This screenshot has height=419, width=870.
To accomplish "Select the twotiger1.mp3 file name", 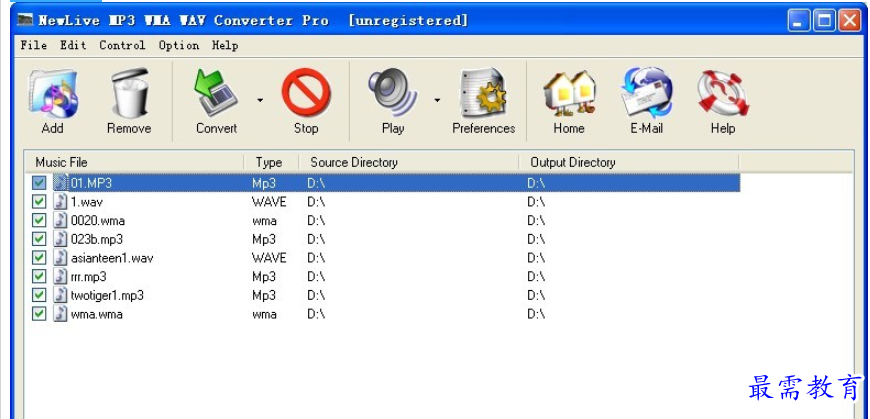I will (x=108, y=295).
